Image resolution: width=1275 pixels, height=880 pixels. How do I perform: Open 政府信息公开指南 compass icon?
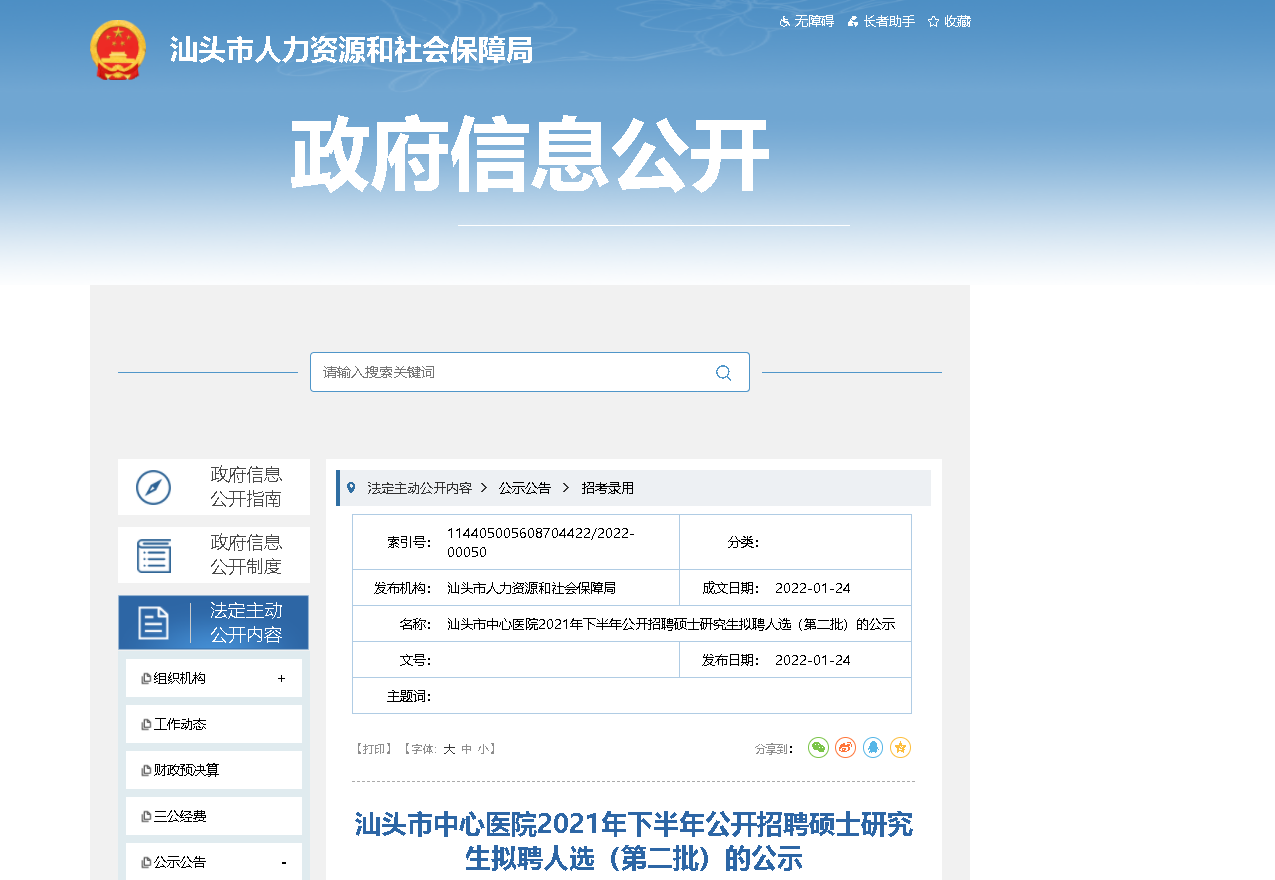click(x=154, y=487)
